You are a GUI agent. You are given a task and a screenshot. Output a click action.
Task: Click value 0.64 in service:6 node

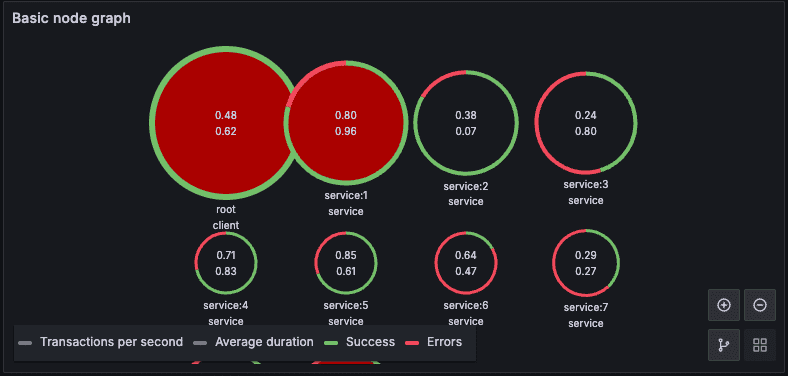click(466, 255)
